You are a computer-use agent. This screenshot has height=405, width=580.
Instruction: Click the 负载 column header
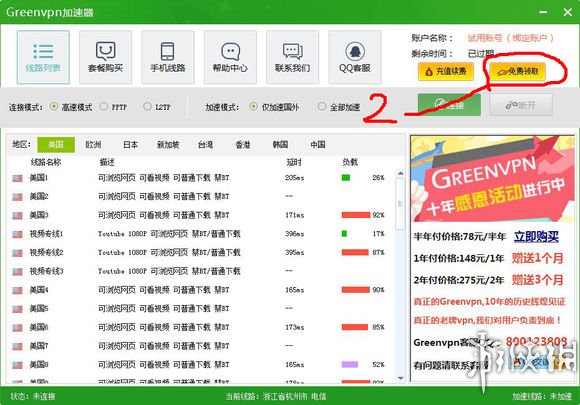point(350,162)
